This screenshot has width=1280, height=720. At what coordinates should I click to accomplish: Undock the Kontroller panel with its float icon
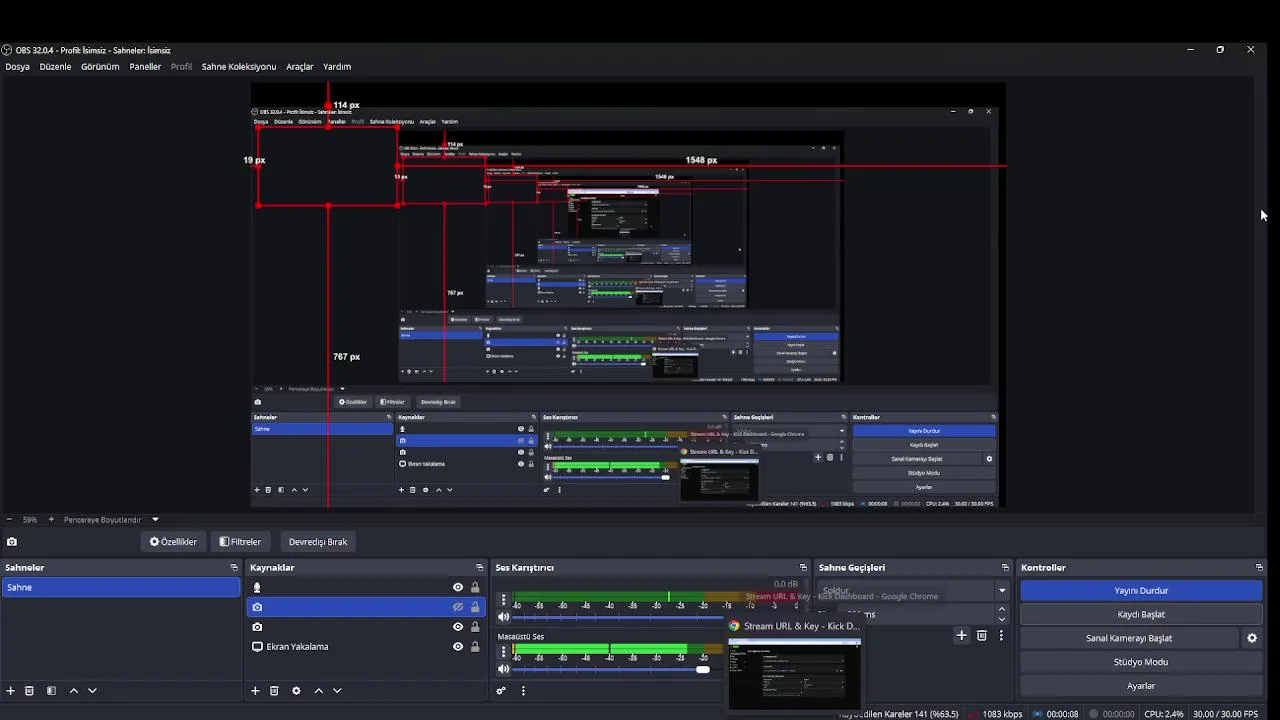pyautogui.click(x=1259, y=568)
